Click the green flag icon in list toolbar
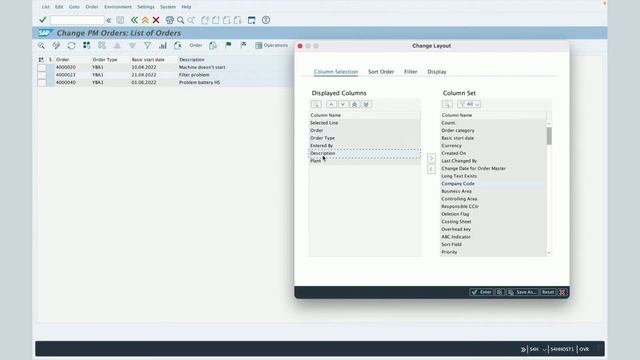Viewport: 640px width, 360px height. point(228,45)
